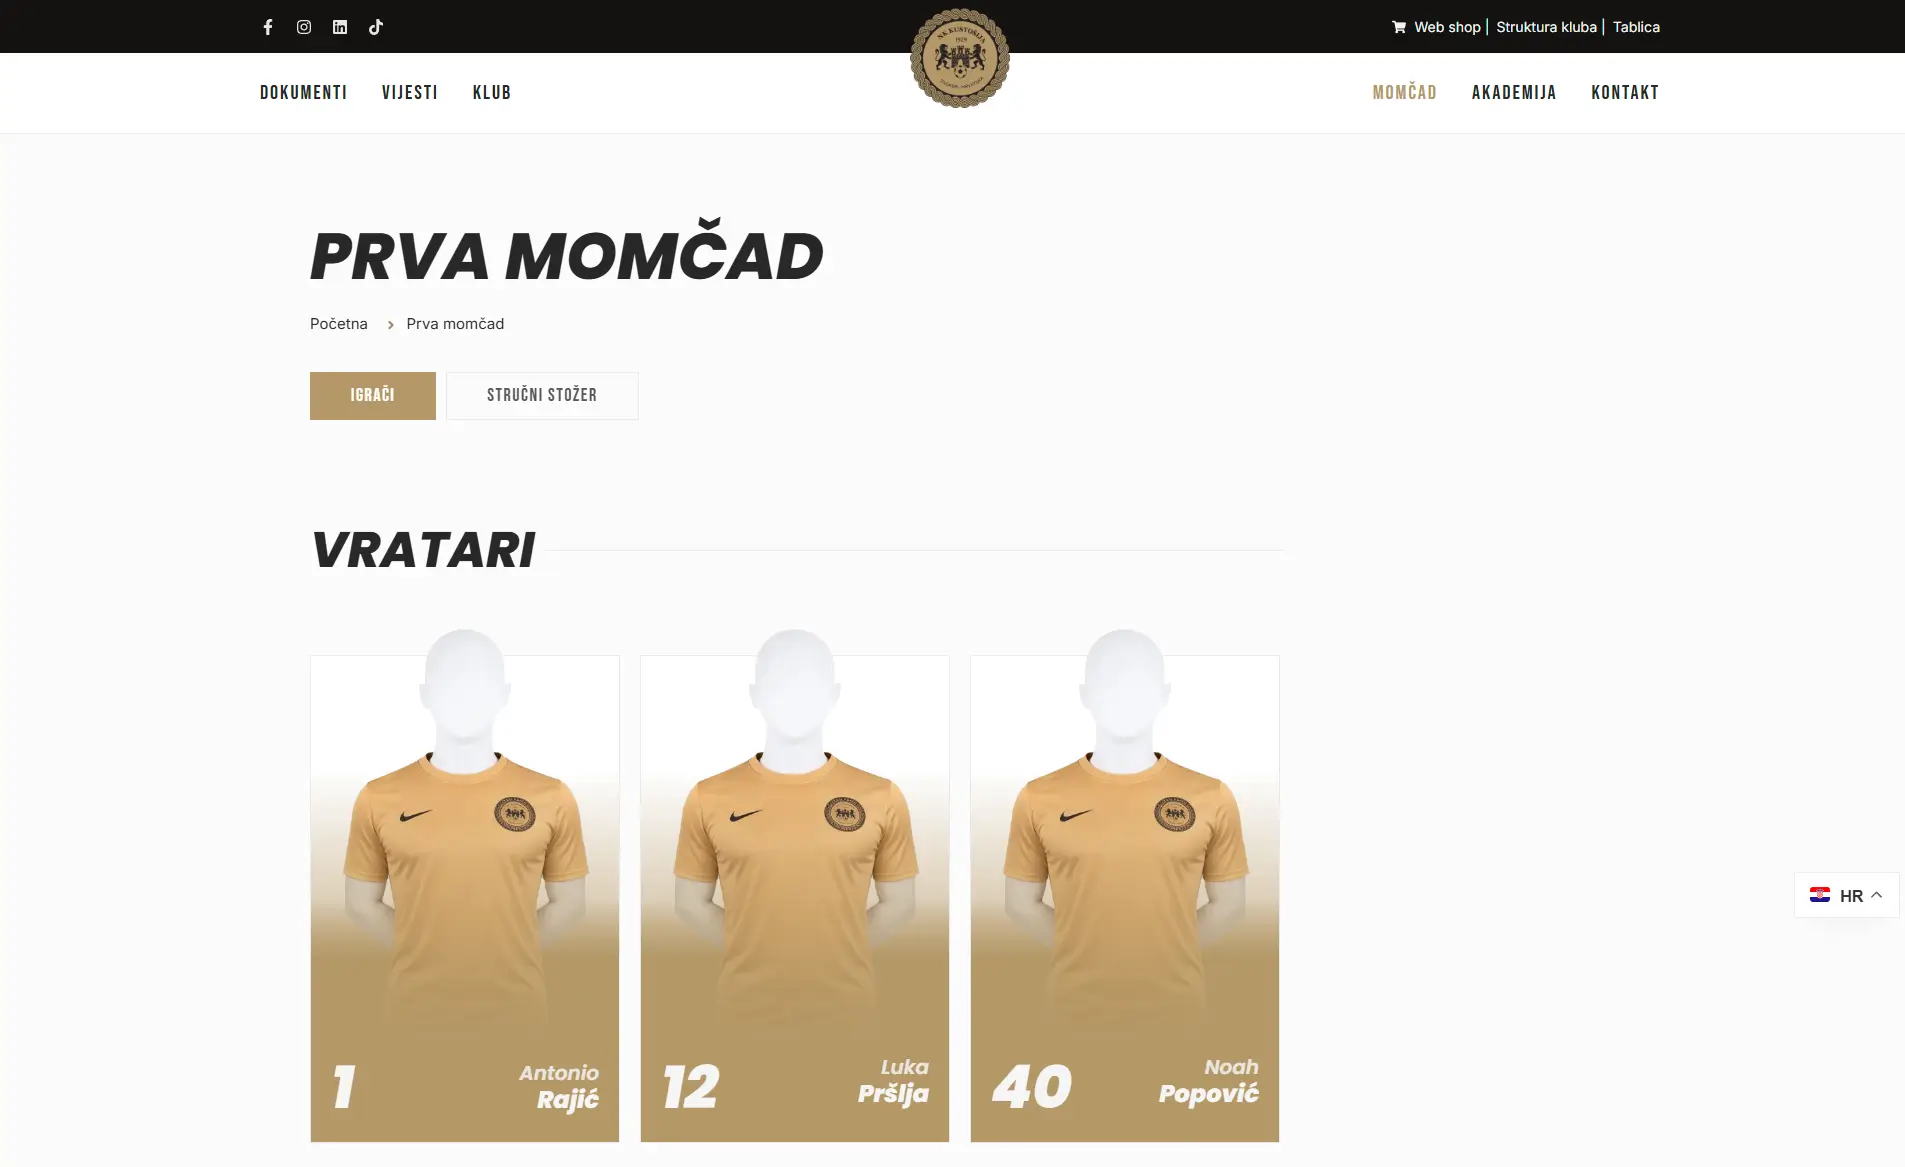Open the TikTok icon in header
This screenshot has width=1905, height=1167.
[x=376, y=27]
